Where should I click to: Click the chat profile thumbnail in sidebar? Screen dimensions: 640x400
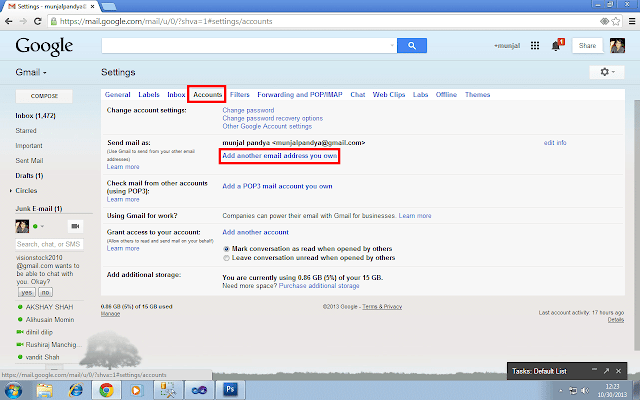coord(22,226)
